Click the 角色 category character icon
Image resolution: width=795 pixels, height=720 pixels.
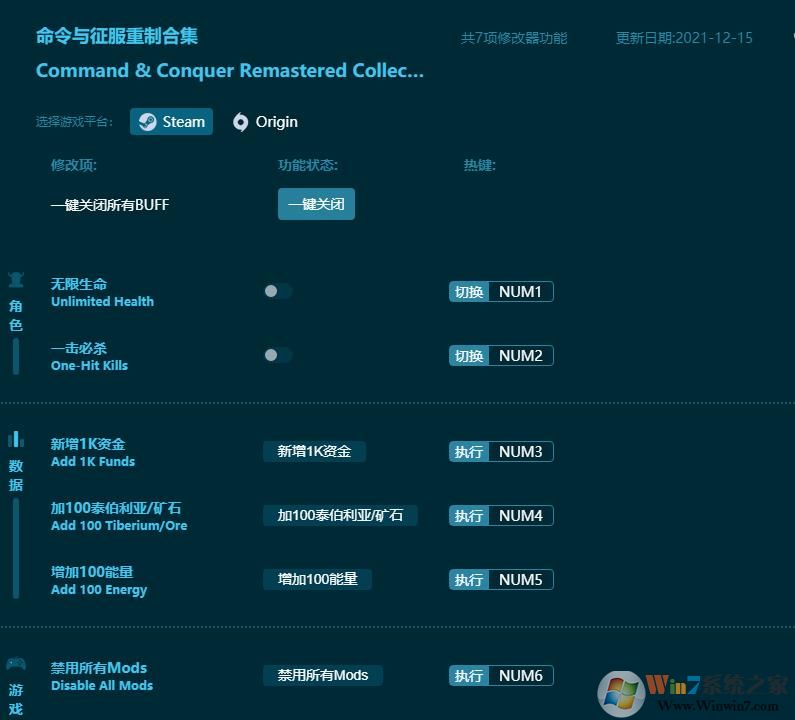tap(16, 279)
